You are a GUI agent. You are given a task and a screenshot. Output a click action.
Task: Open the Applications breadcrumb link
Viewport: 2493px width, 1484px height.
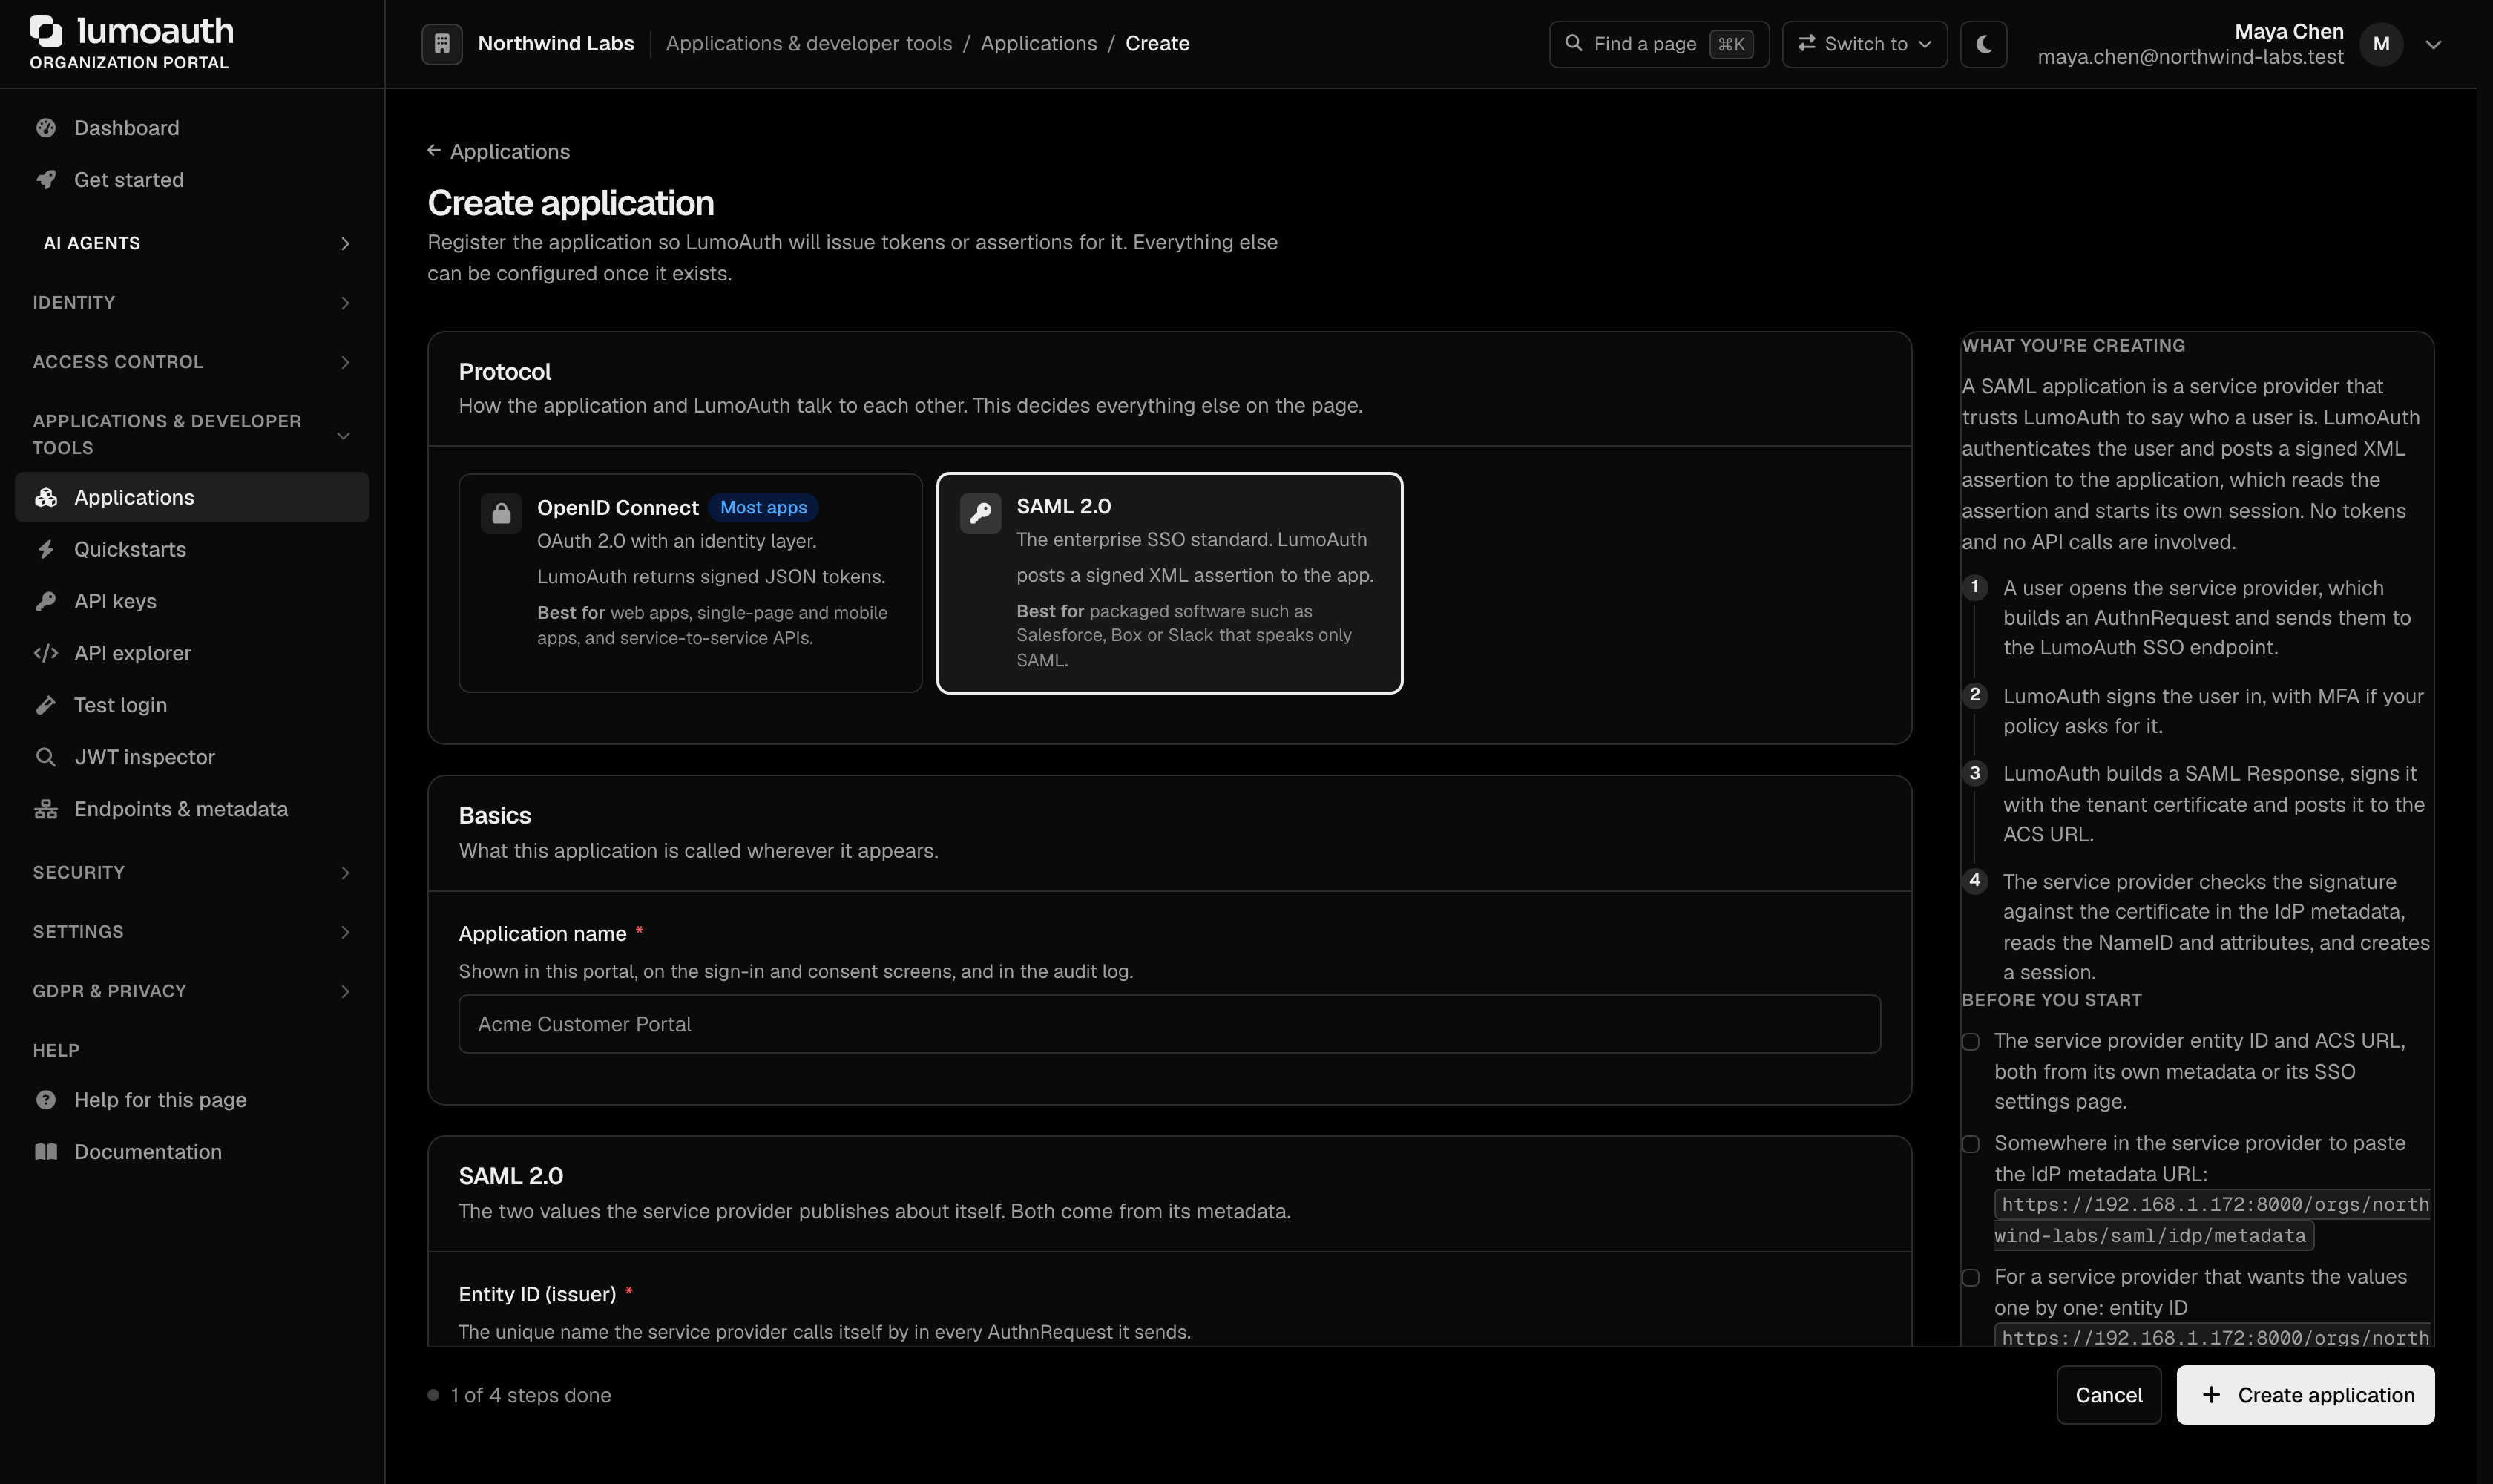(x=1038, y=44)
